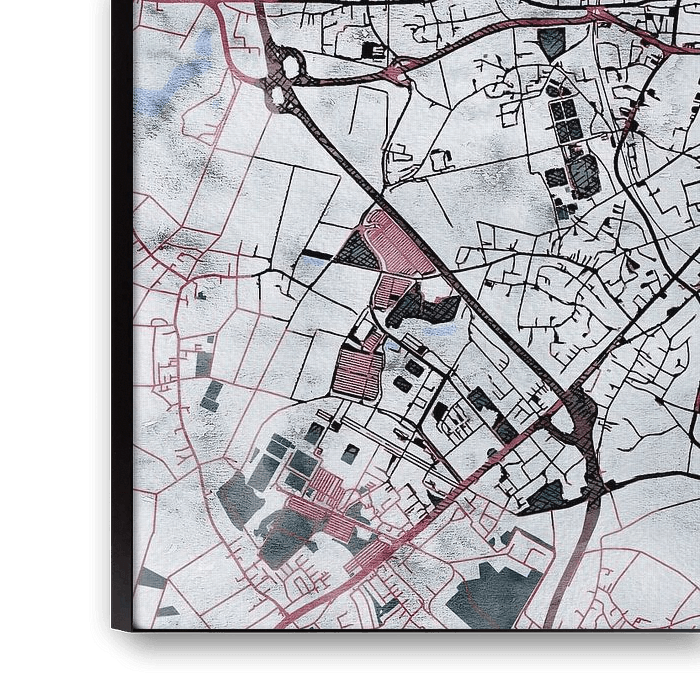Click the double roundabout interchange
Viewport: 700px width, 700px height.
click(284, 80)
